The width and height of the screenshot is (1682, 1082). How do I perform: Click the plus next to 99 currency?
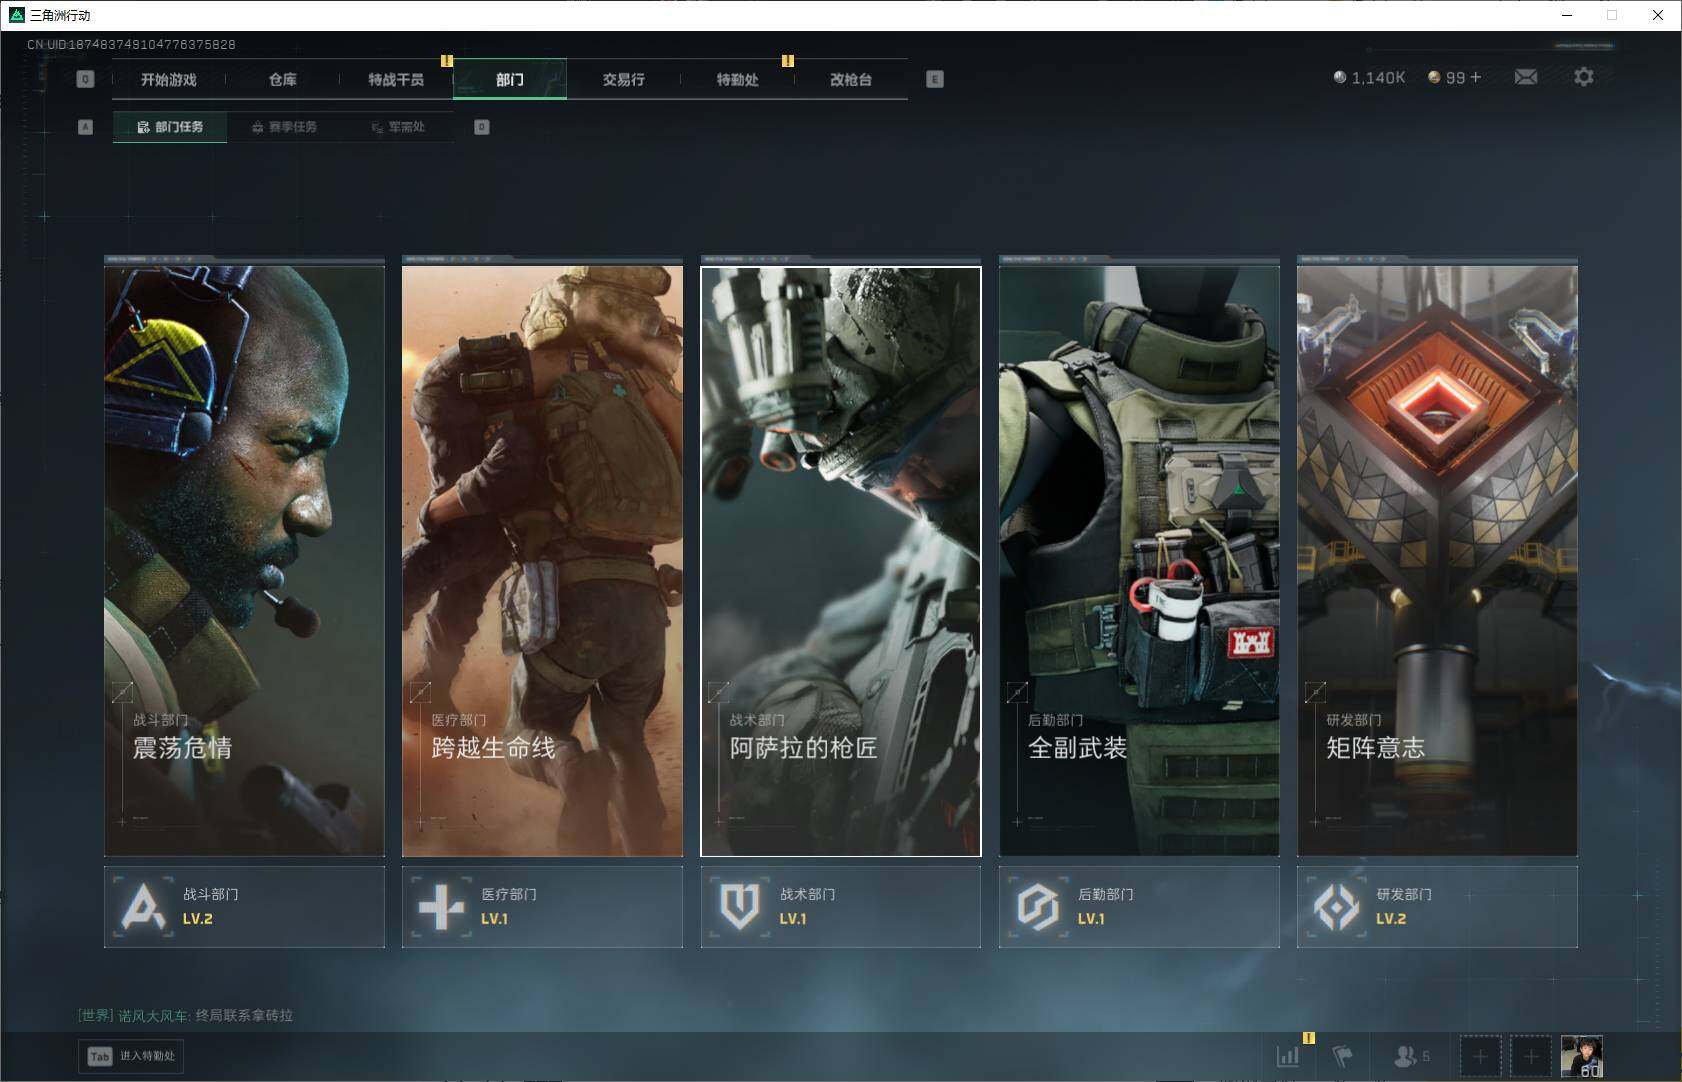(x=1476, y=77)
